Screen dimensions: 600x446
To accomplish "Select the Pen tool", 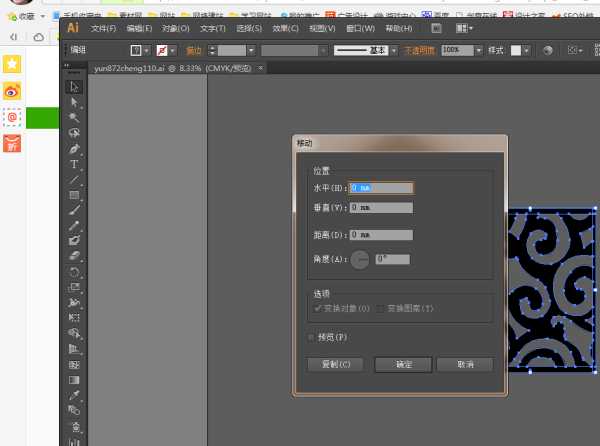I will (74, 148).
